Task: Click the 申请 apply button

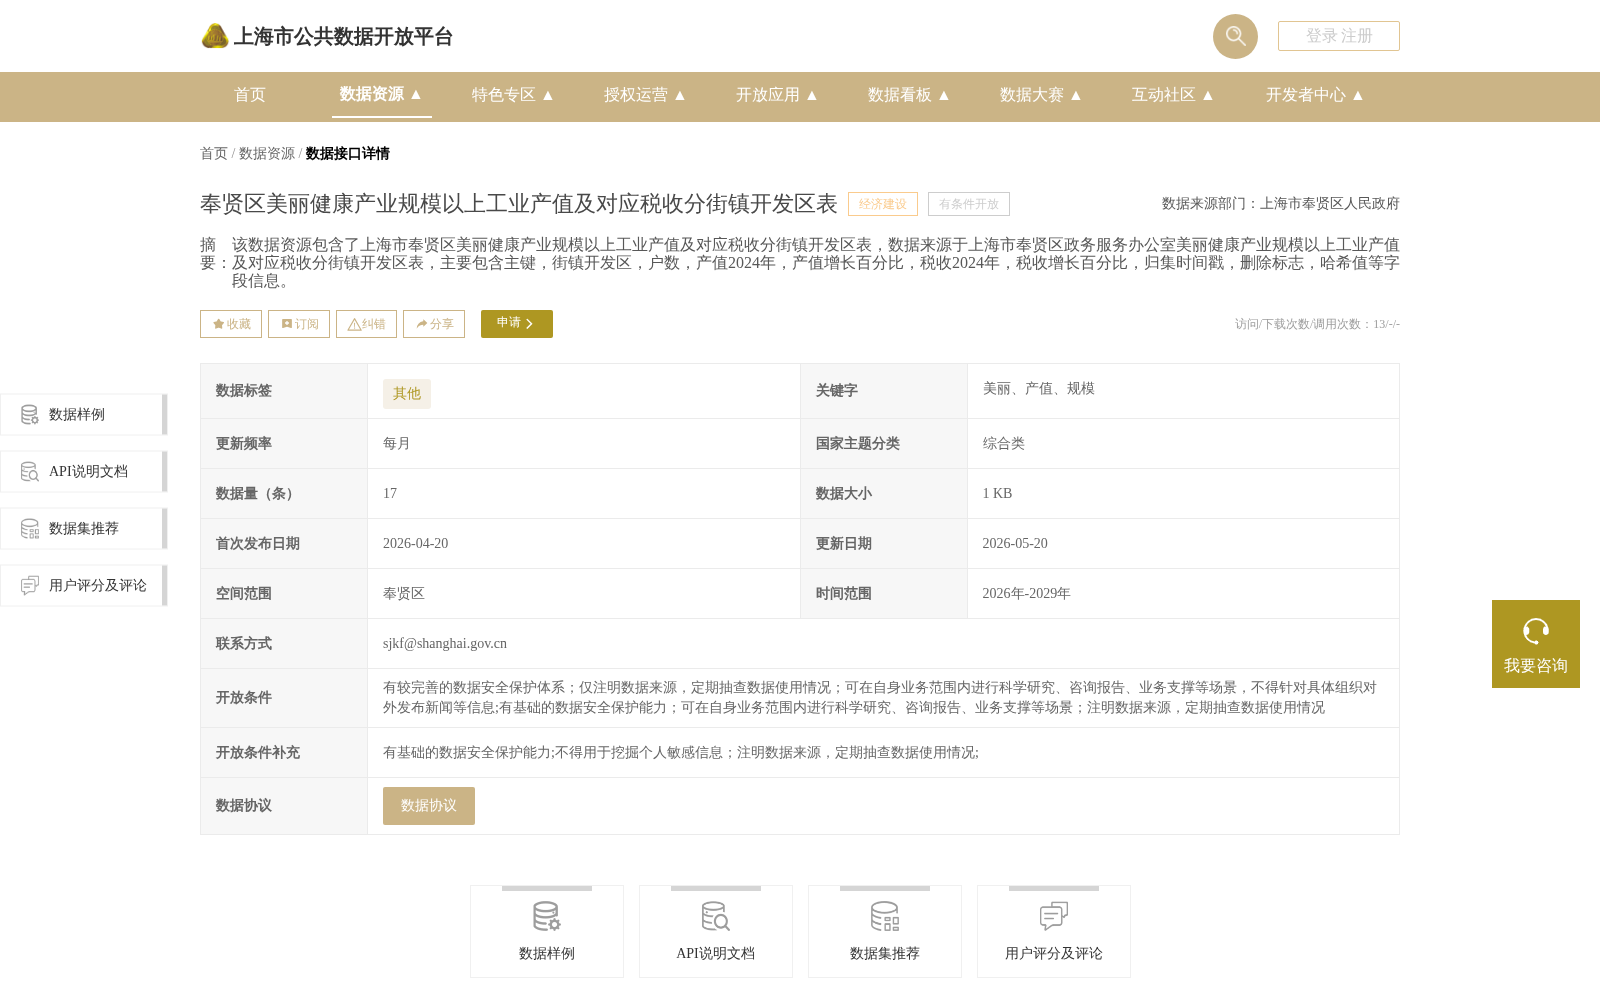Action: (x=517, y=324)
